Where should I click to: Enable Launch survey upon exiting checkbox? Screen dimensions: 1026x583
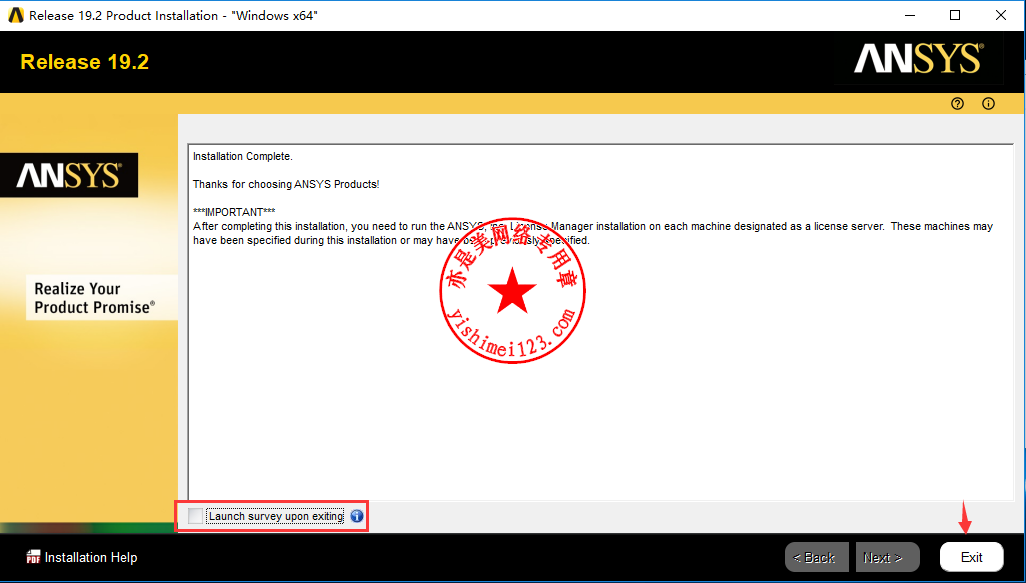pos(195,516)
